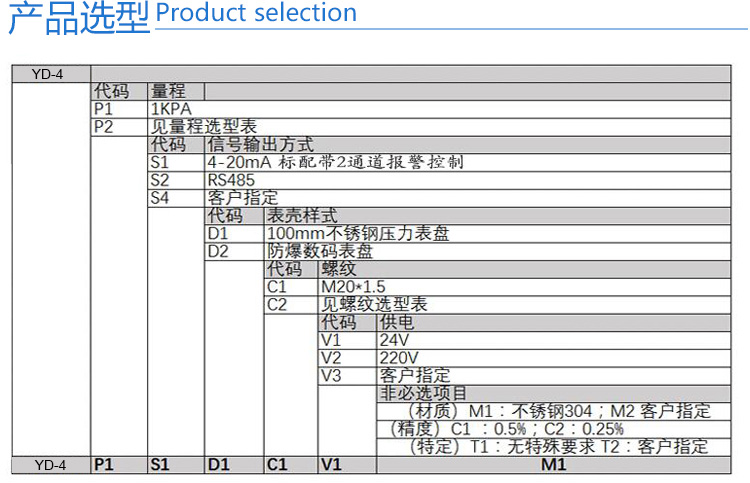The width and height of the screenshot is (750, 483).
Task: Click the M1 cell in the bottom row
Action: click(x=553, y=465)
